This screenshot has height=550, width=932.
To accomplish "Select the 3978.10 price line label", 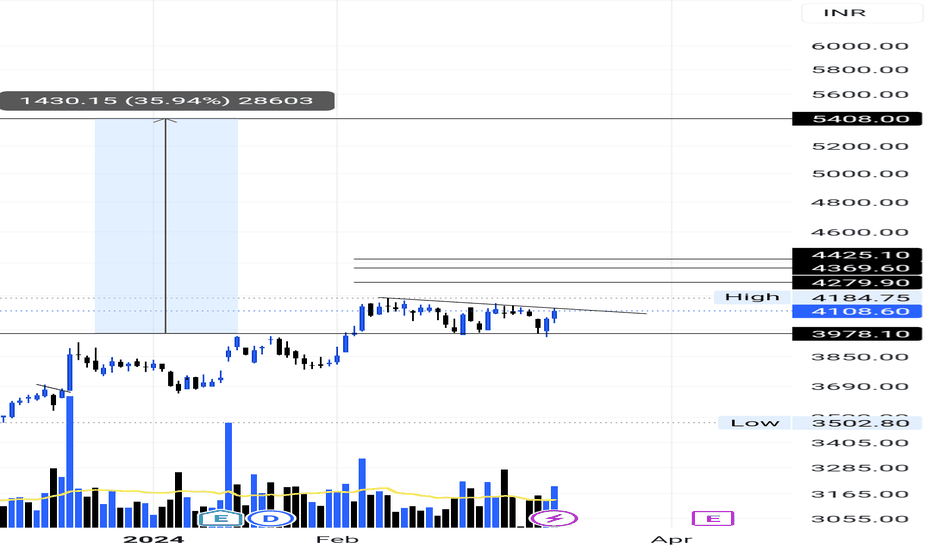I will tap(857, 334).
